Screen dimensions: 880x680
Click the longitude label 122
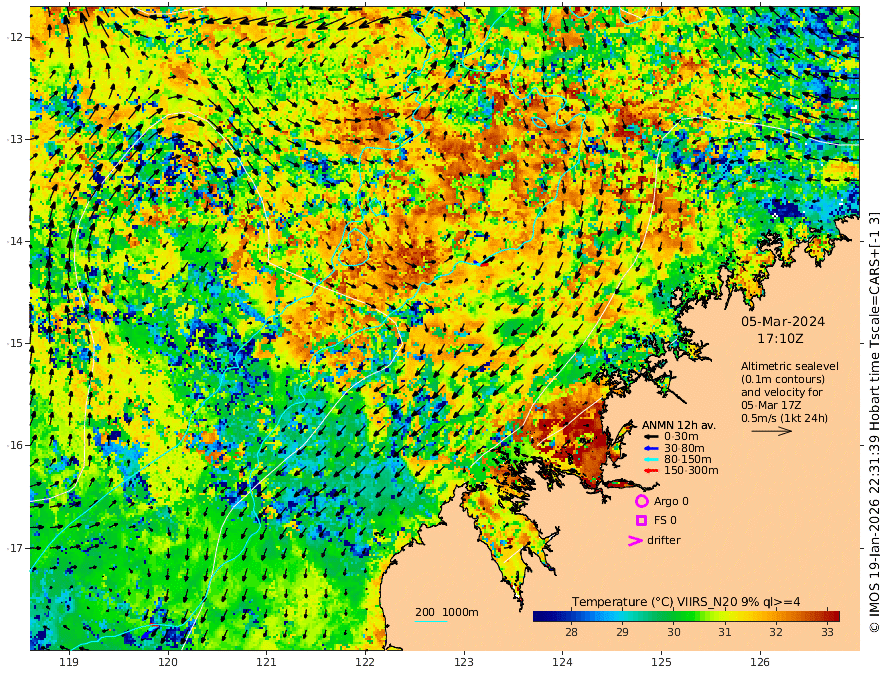coord(365,662)
